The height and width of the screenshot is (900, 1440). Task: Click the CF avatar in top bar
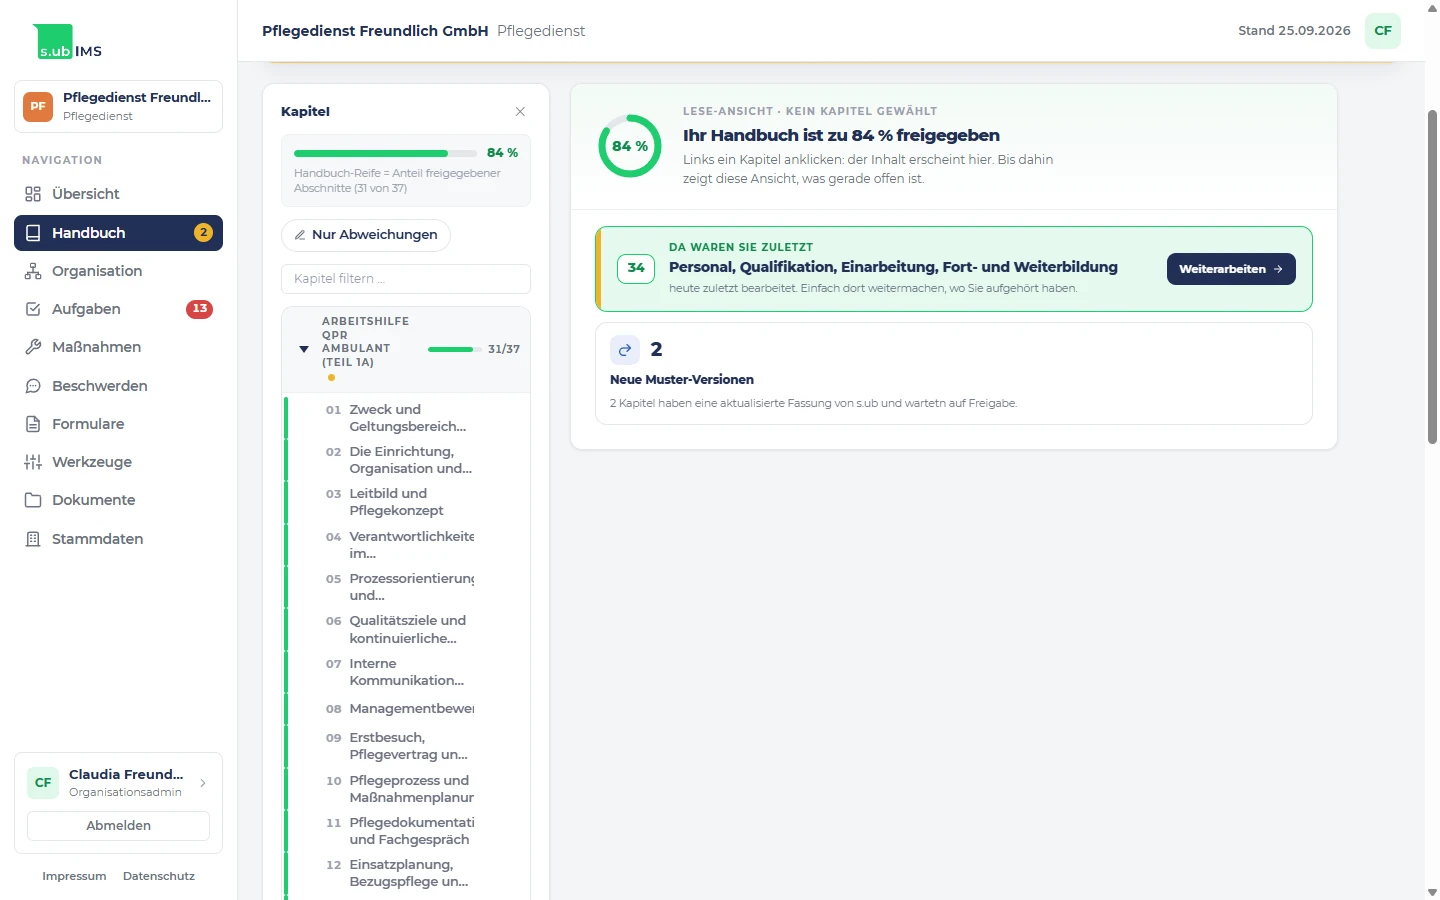[1383, 31]
